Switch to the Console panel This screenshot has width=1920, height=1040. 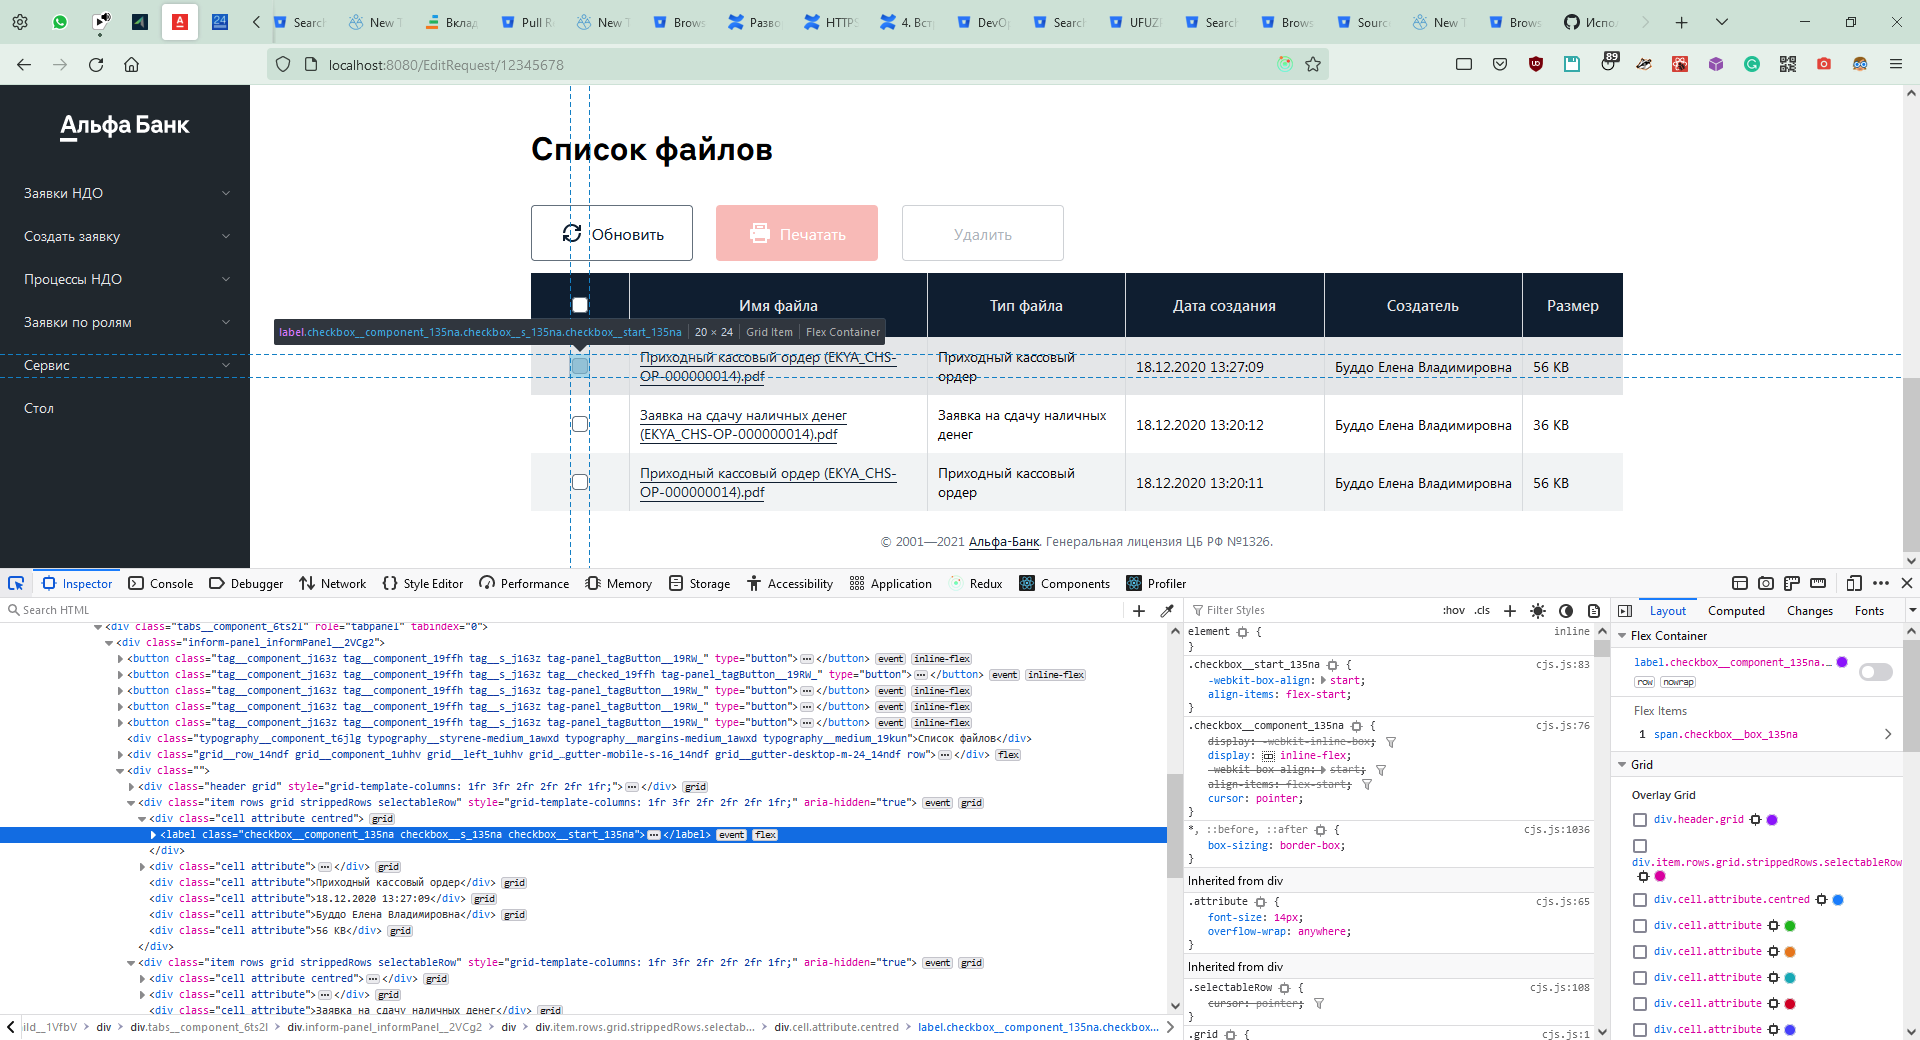[x=161, y=583]
